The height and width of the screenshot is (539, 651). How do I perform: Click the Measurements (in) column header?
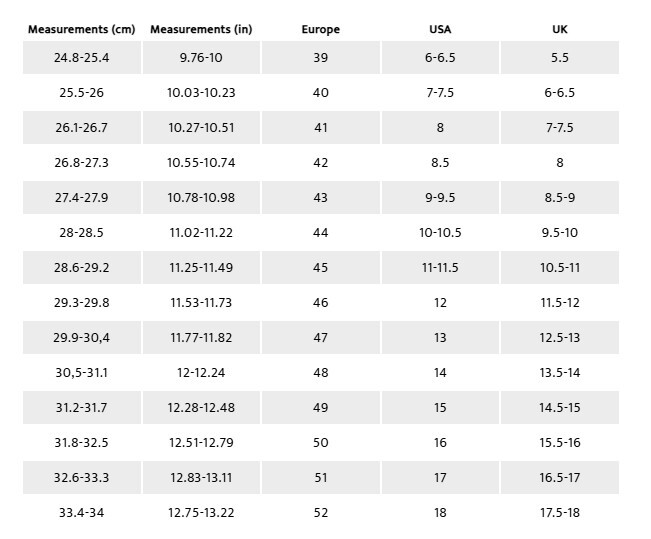click(x=201, y=29)
